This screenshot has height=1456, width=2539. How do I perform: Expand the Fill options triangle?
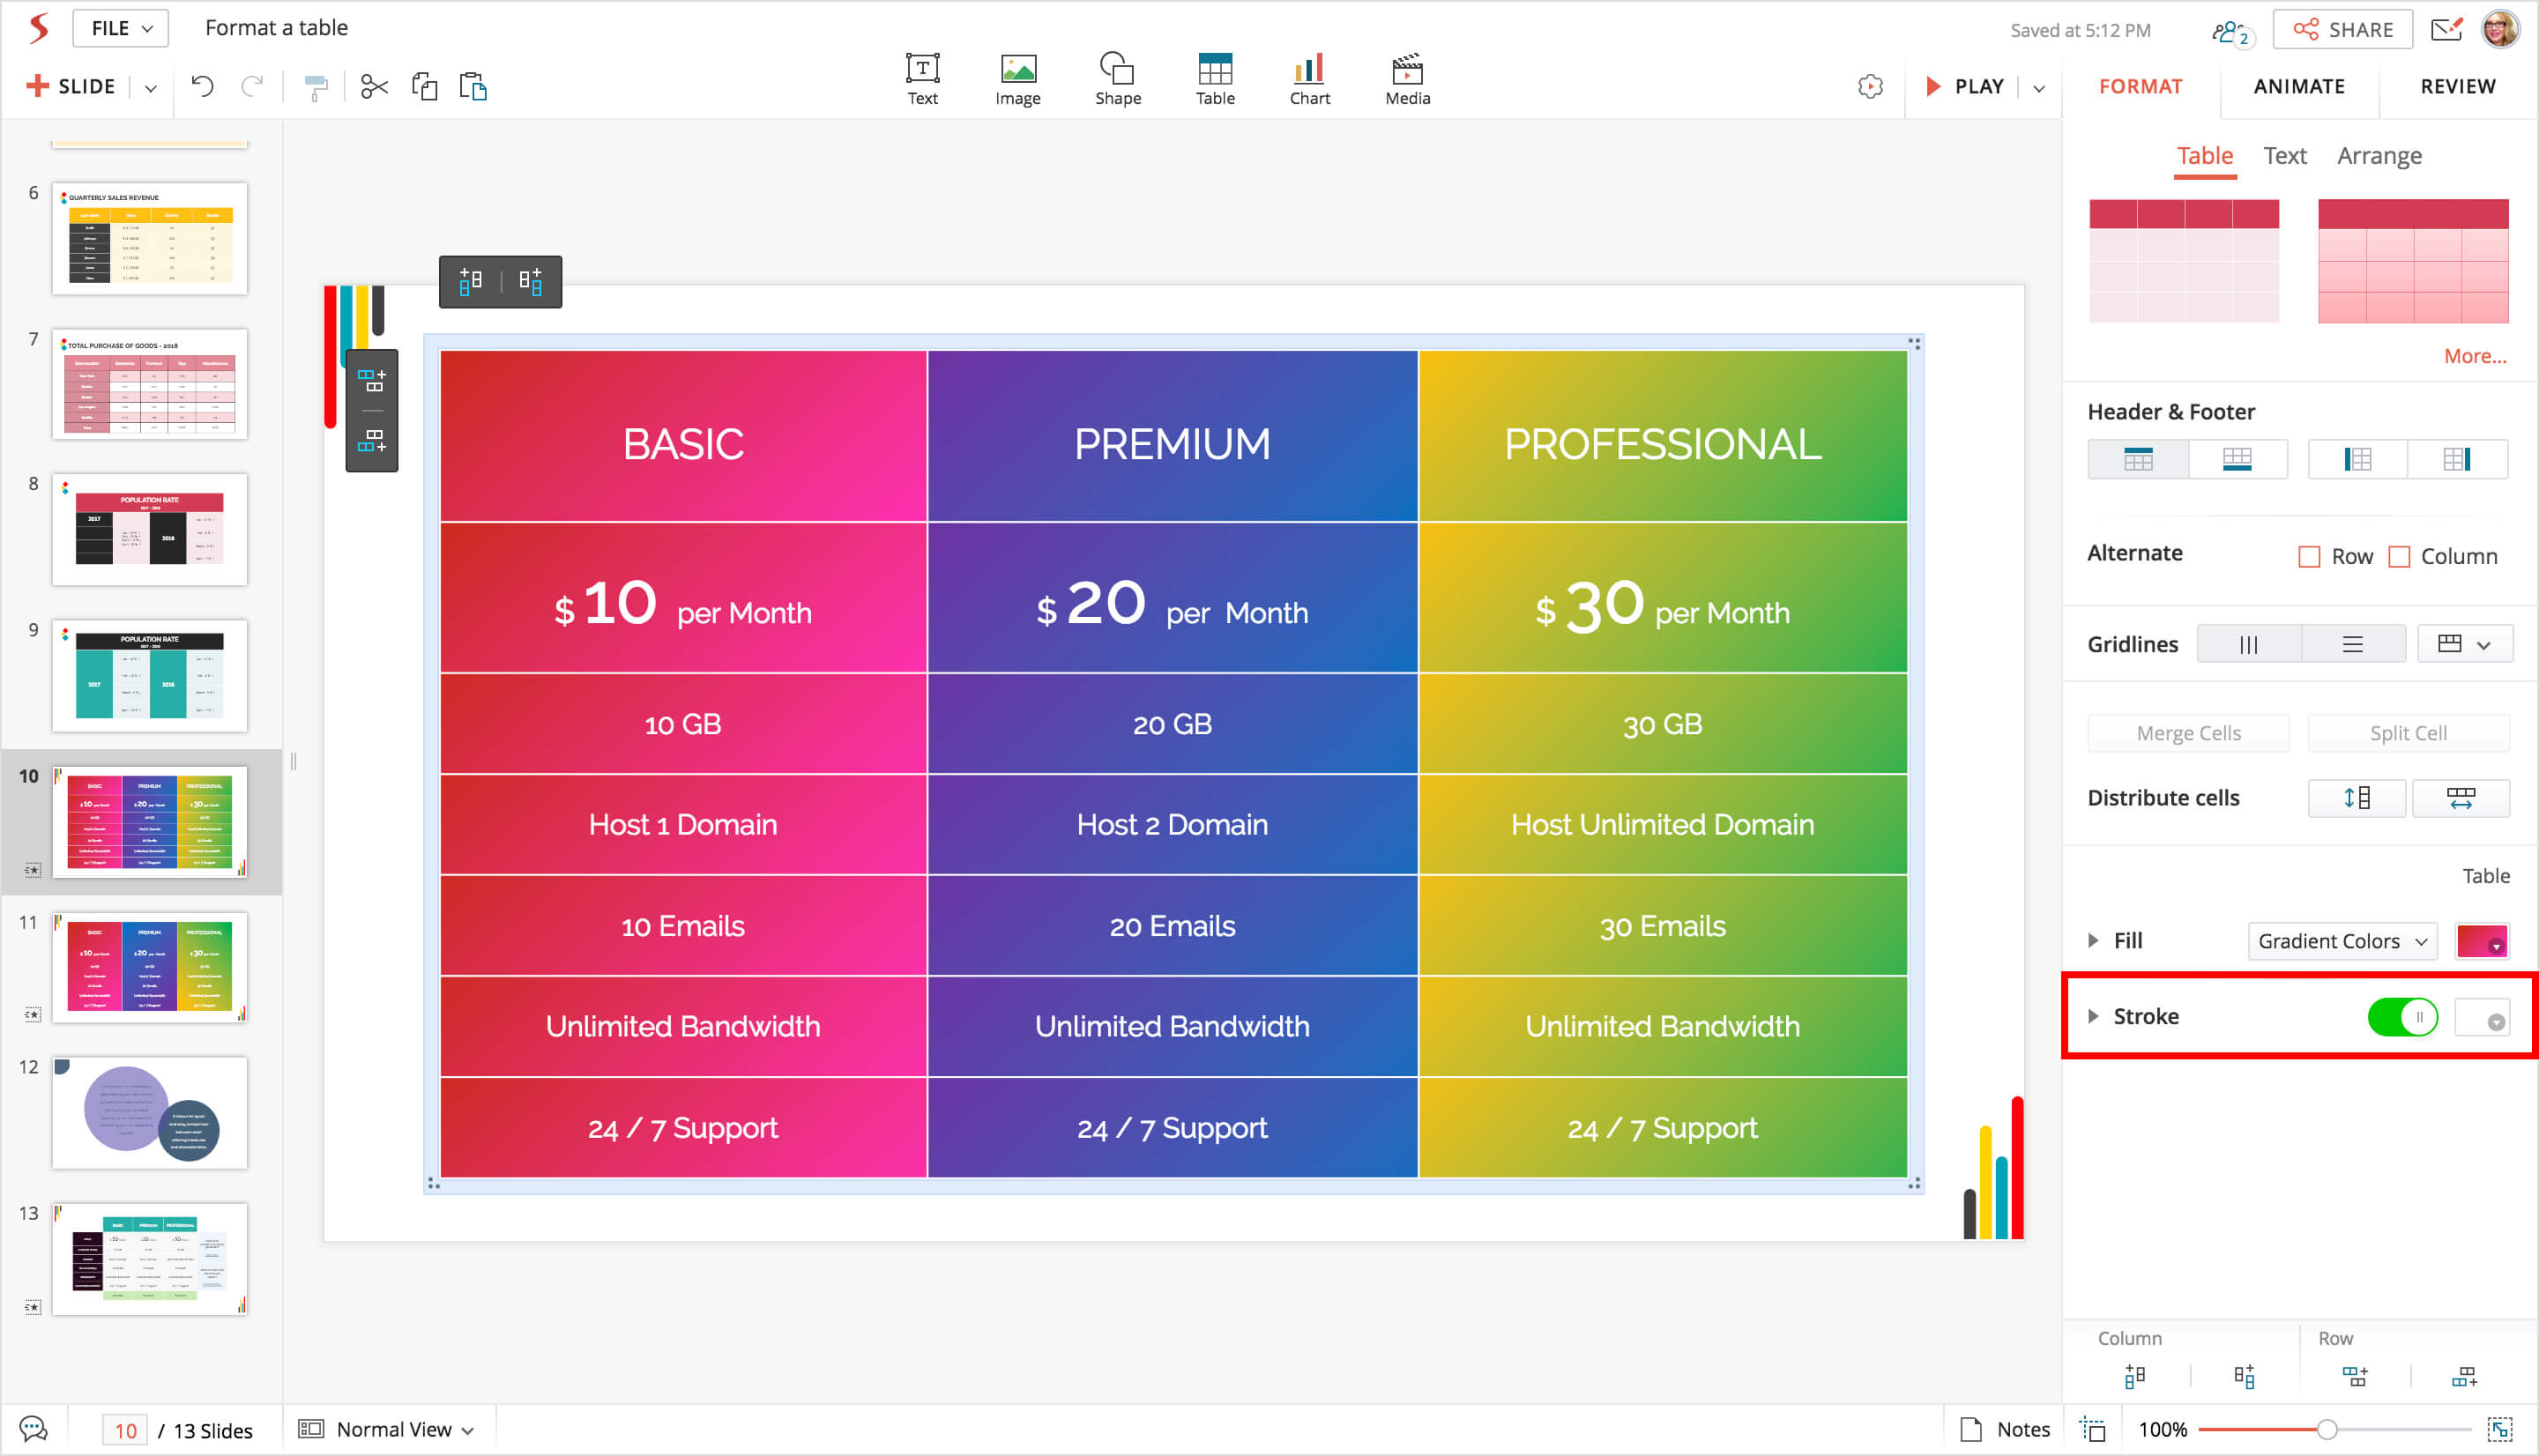tap(2092, 941)
